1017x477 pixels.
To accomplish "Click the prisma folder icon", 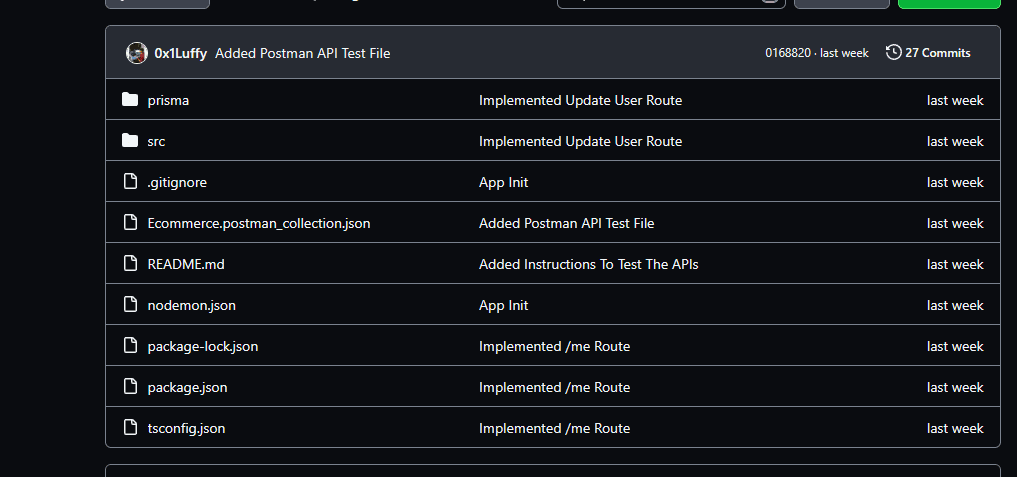I will pyautogui.click(x=129, y=100).
